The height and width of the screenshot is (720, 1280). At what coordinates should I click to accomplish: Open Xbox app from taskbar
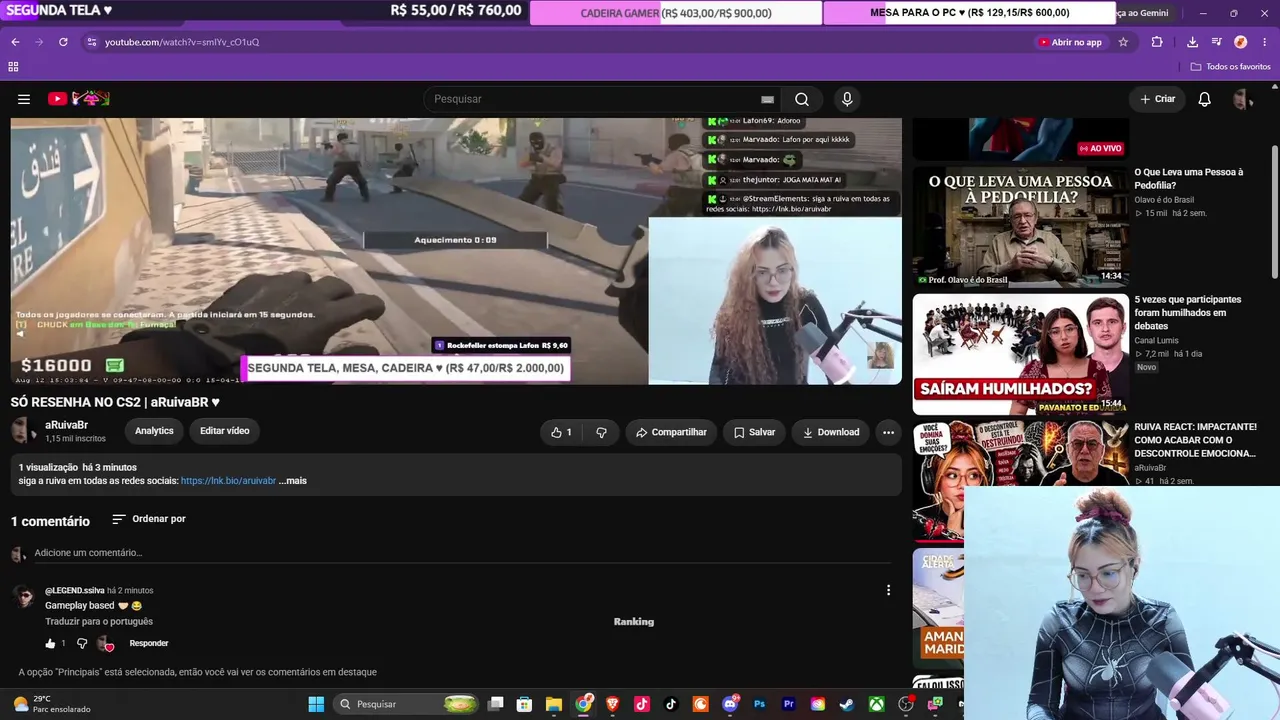(876, 704)
